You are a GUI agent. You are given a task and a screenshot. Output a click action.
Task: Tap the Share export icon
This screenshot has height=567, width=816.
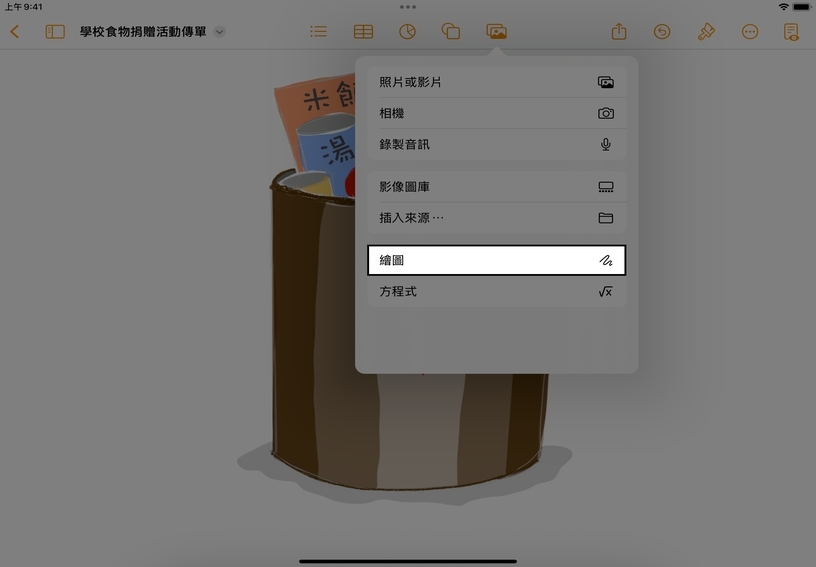[x=619, y=32]
